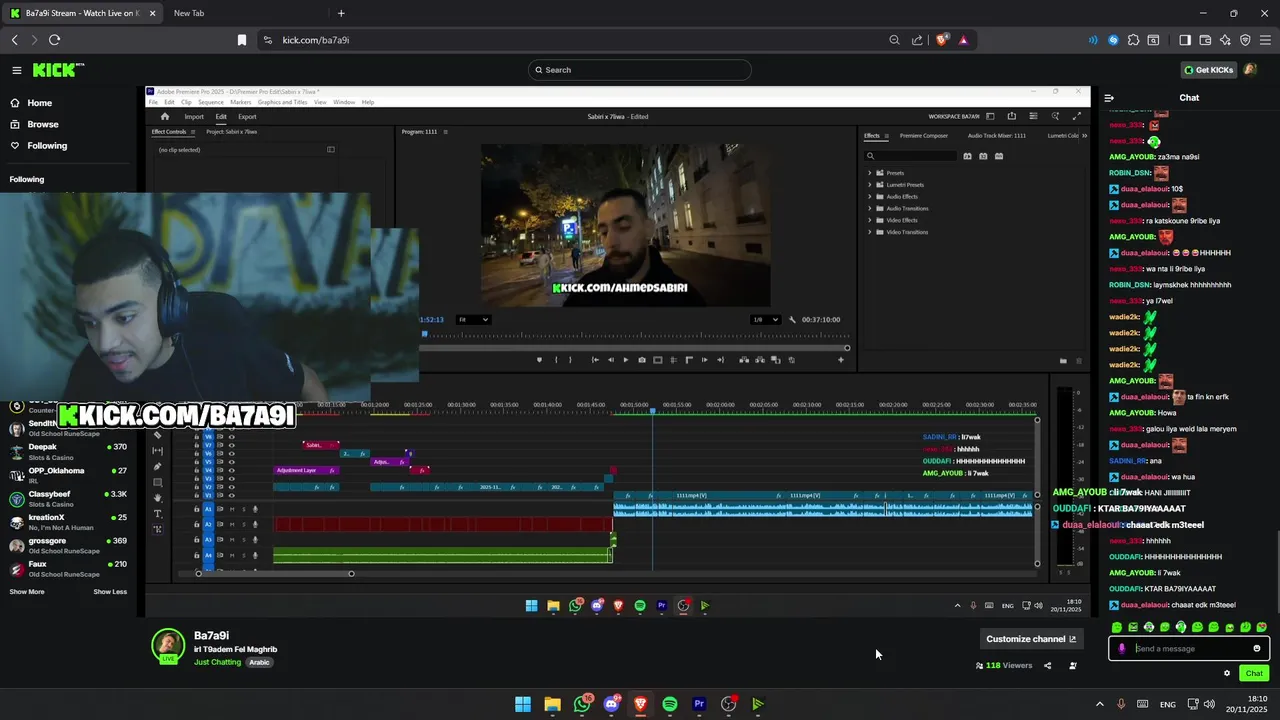The width and height of the screenshot is (1280, 720).
Task: Click the Windows Start button on taskbar
Action: [x=523, y=704]
